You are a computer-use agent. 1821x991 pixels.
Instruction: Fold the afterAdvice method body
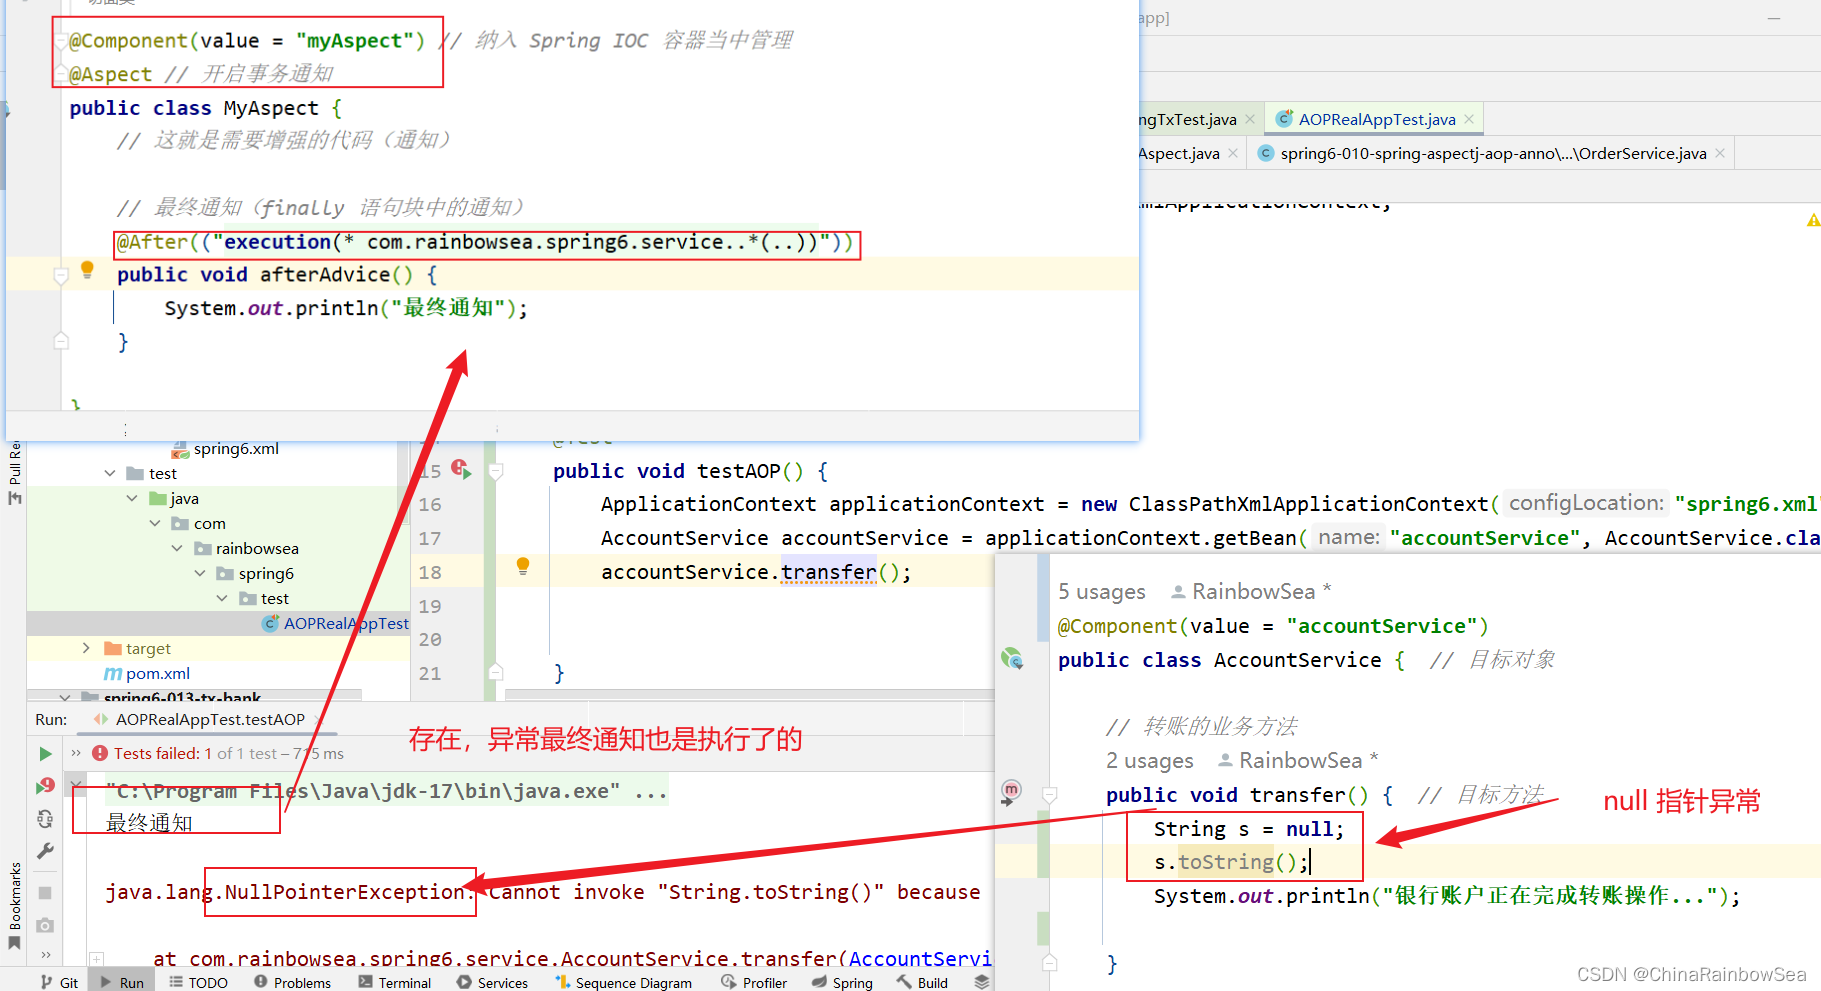pos(61,275)
